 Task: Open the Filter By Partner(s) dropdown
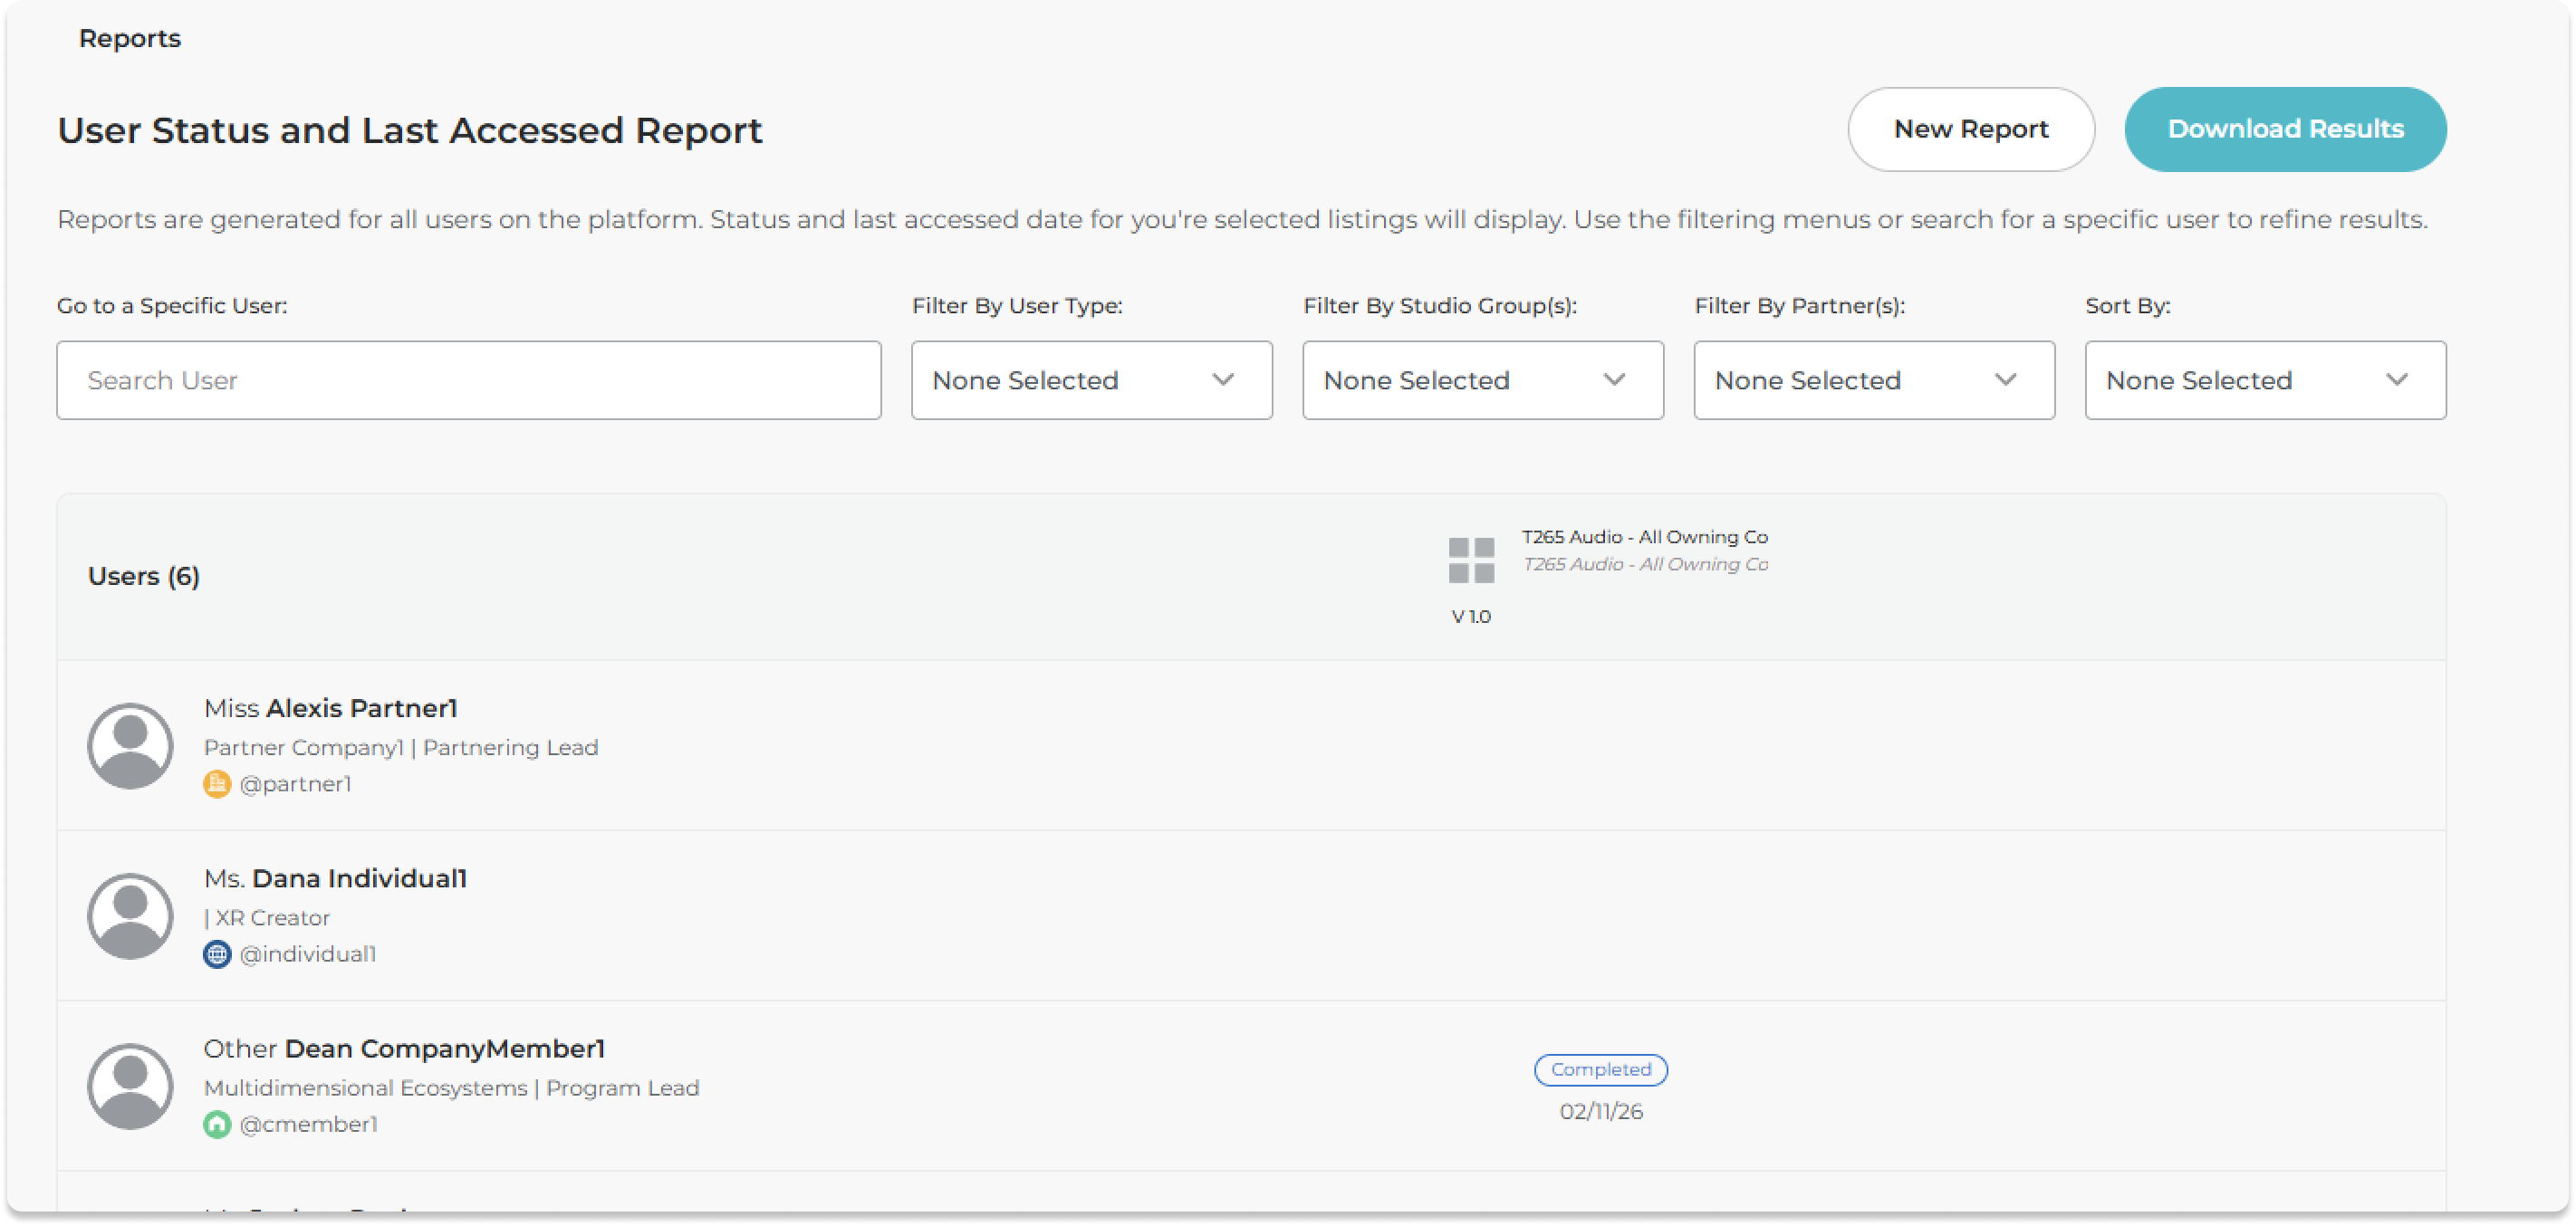pyautogui.click(x=1873, y=380)
